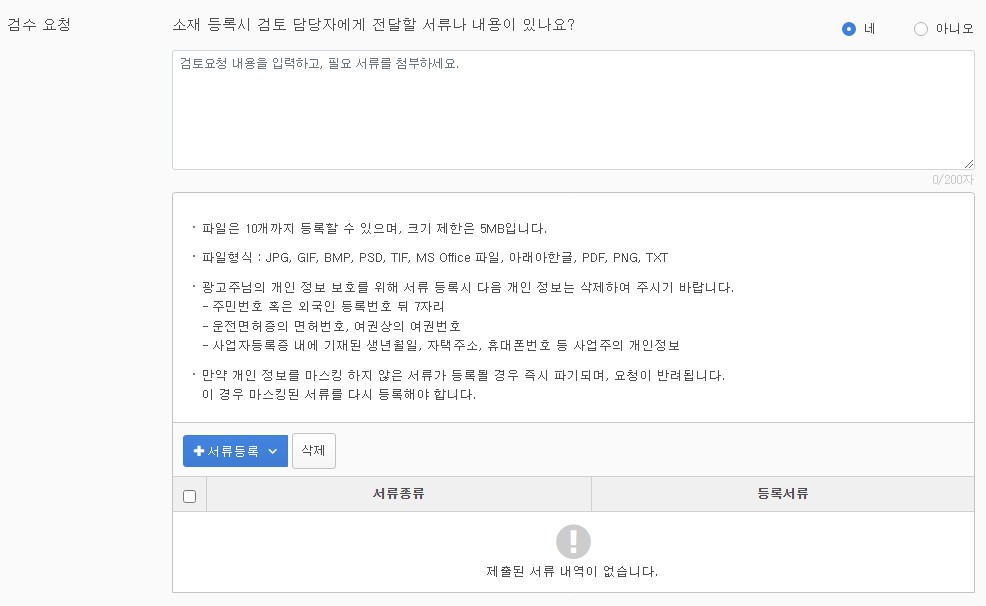
Task: Click the exclamation circle icon in the table
Action: coord(573,540)
